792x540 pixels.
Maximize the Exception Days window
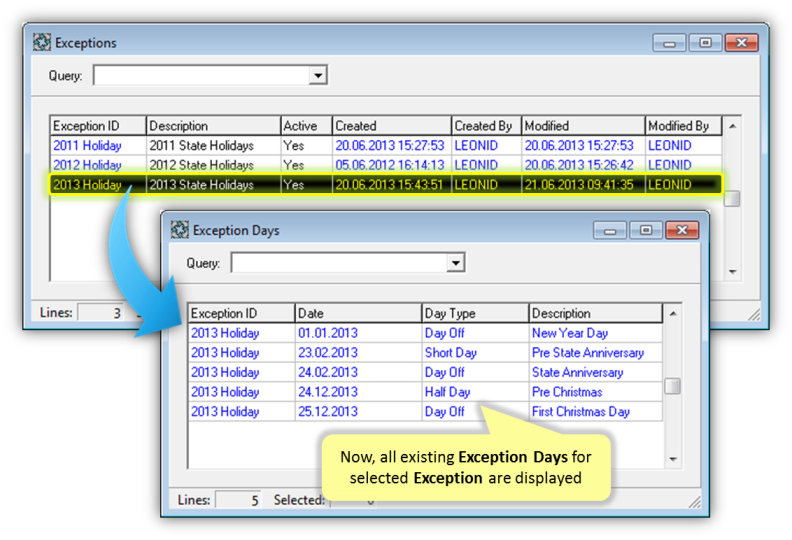tap(645, 230)
